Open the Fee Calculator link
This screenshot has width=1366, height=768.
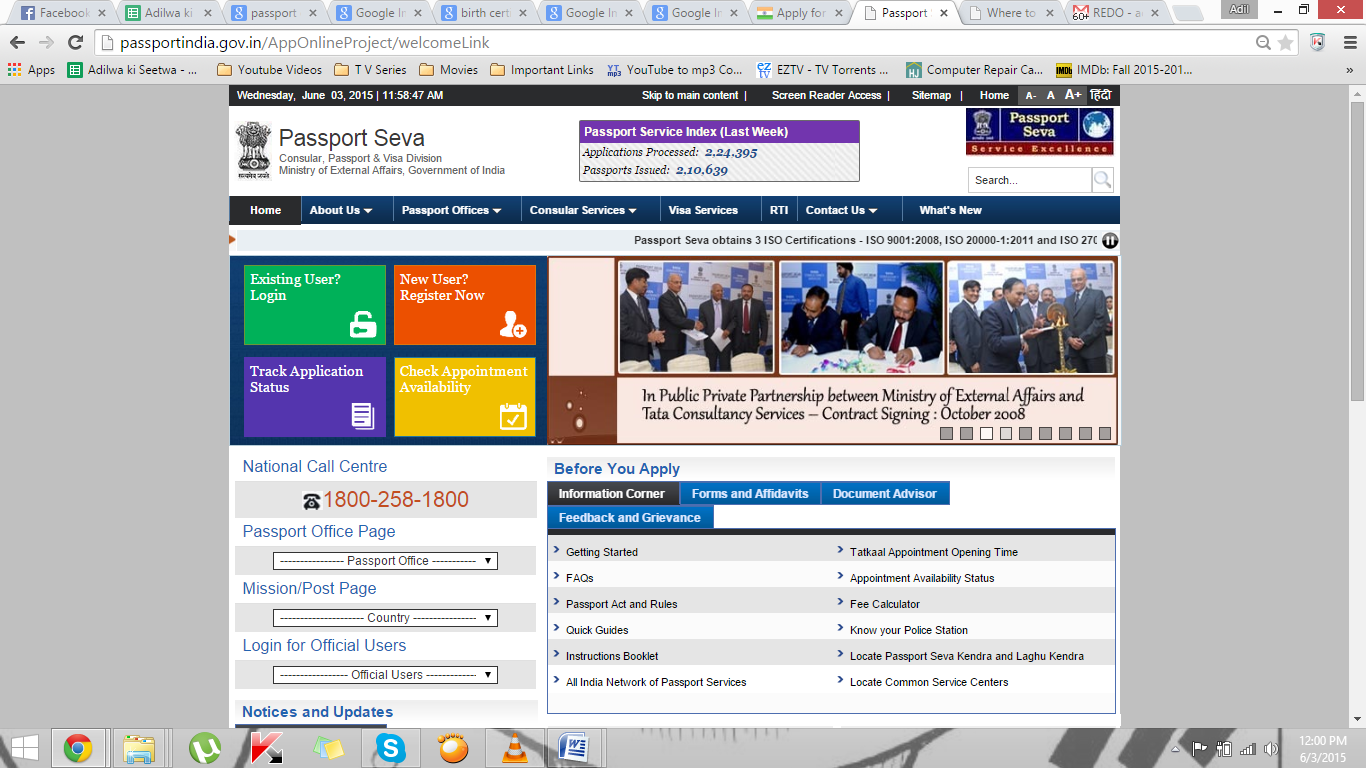(x=885, y=604)
